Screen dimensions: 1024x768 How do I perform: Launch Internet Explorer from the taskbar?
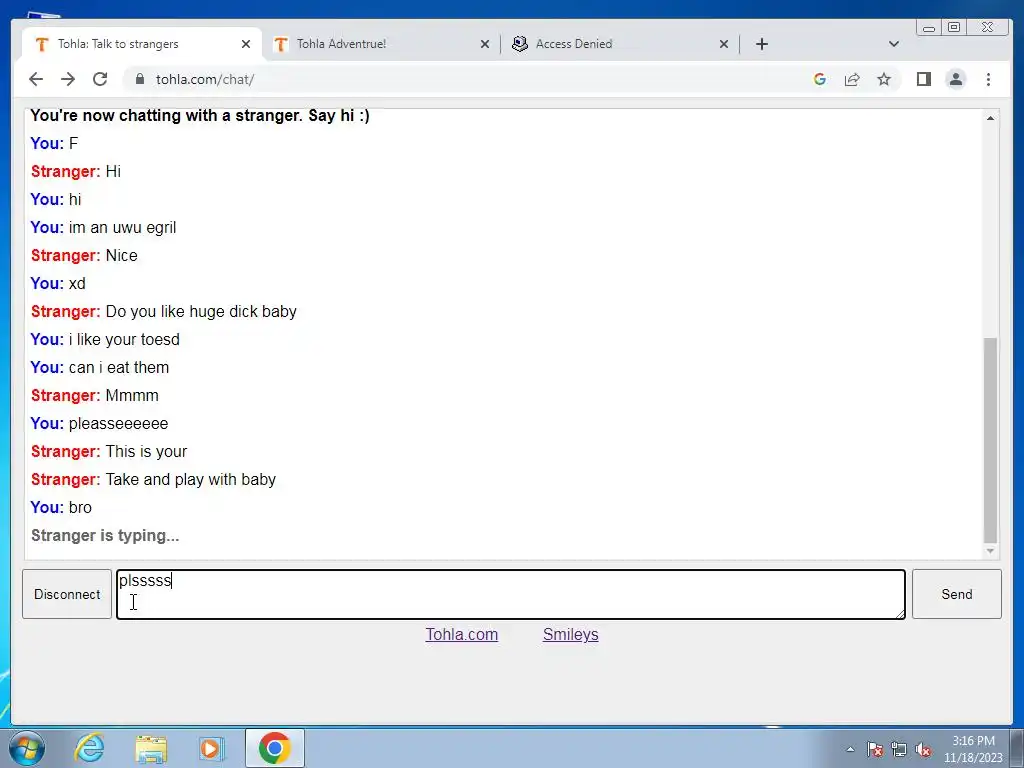tap(89, 748)
